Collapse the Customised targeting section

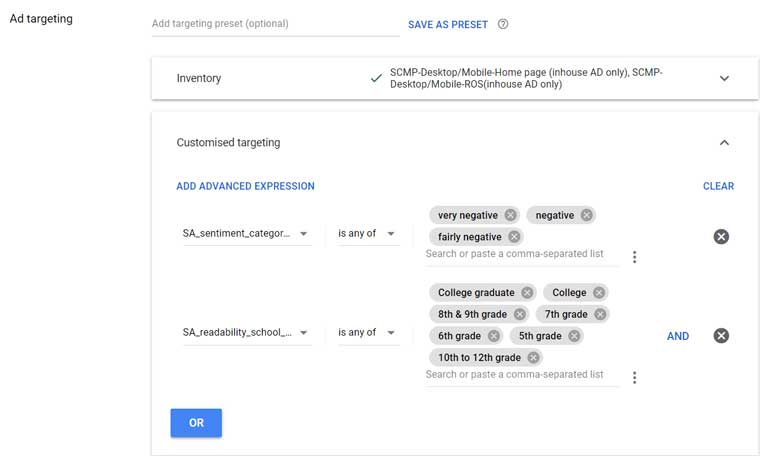point(724,142)
